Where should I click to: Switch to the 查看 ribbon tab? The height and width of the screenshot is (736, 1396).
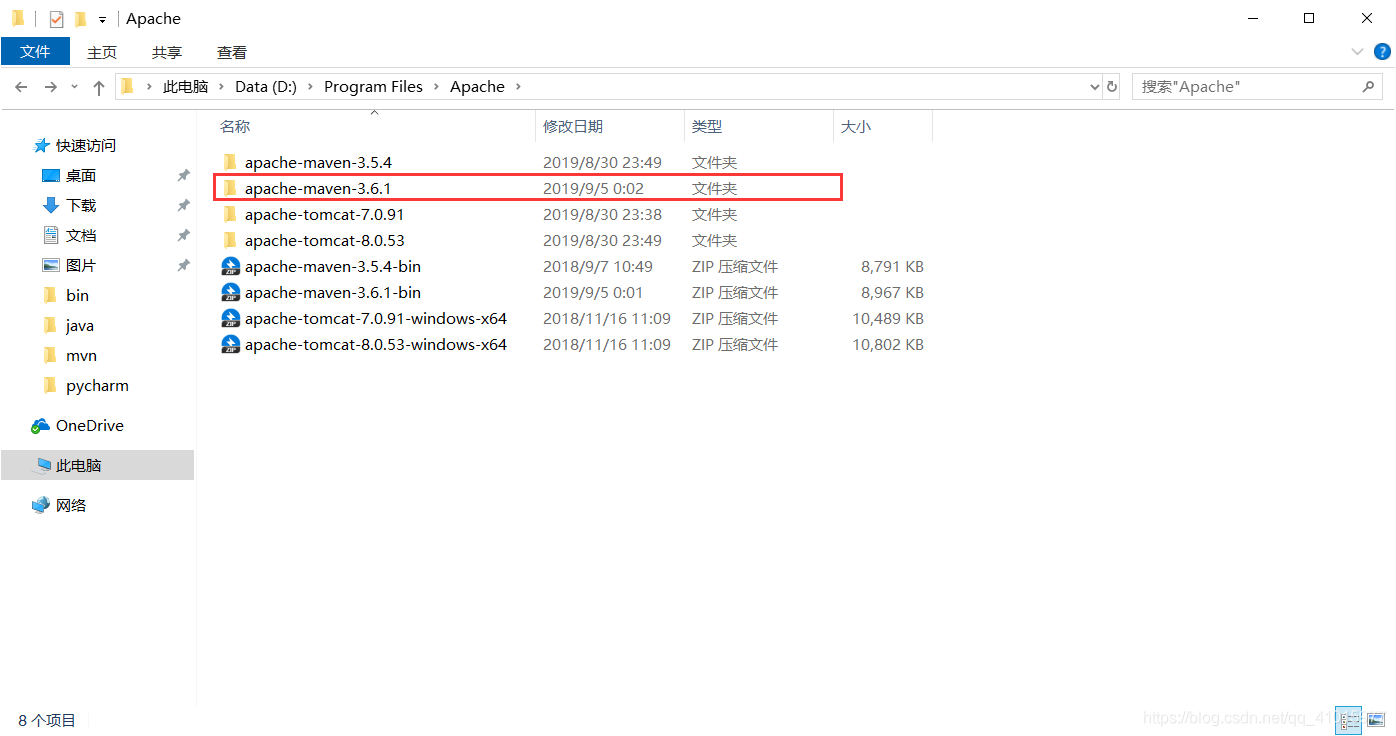coord(232,52)
